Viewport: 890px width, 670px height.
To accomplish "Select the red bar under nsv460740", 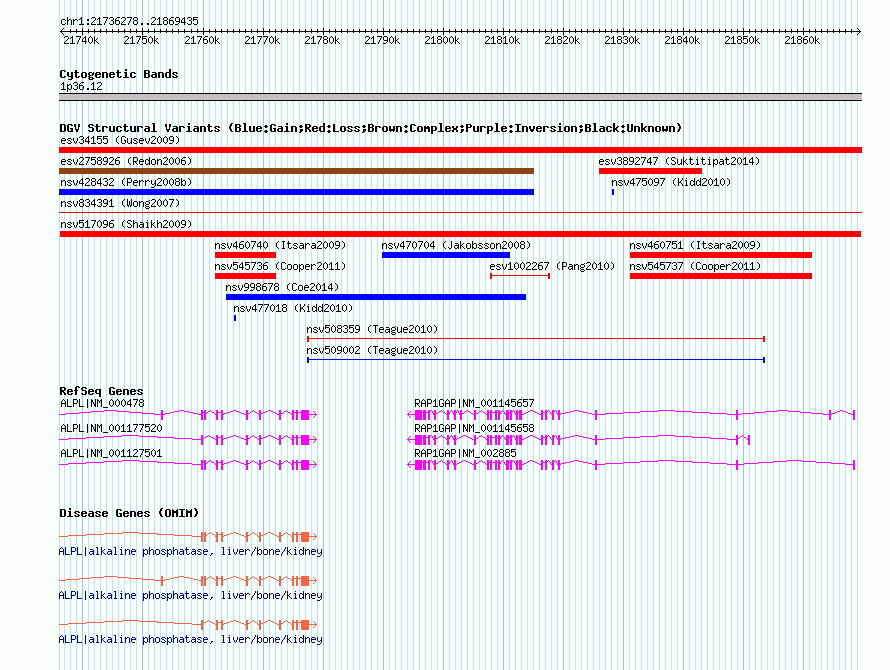I will pyautogui.click(x=245, y=255).
